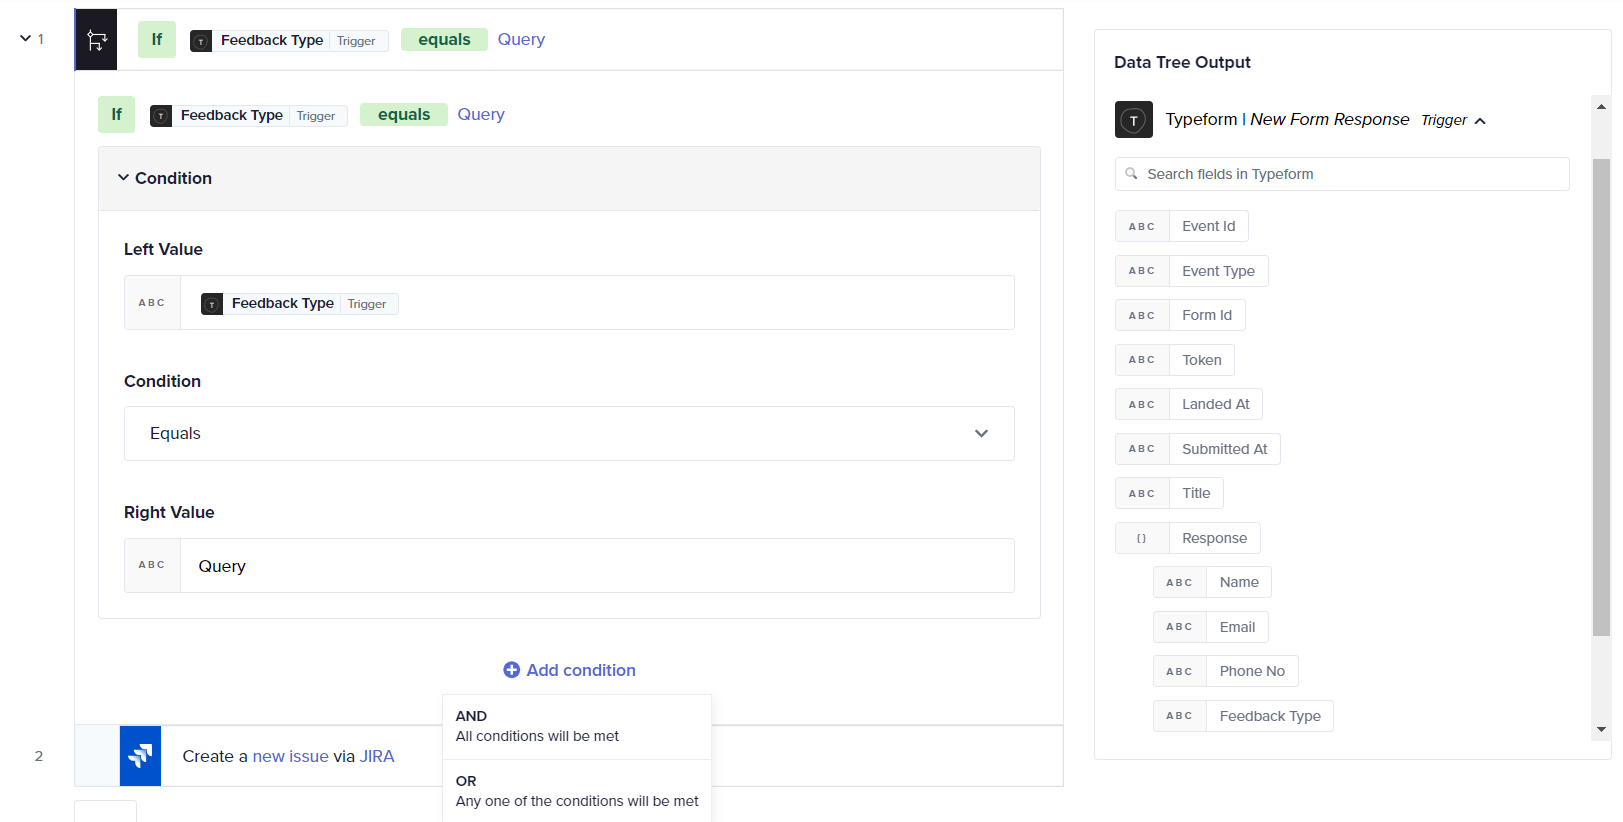Click the Typeform icon in the Left Value pill
This screenshot has width=1623, height=822.
pos(212,304)
